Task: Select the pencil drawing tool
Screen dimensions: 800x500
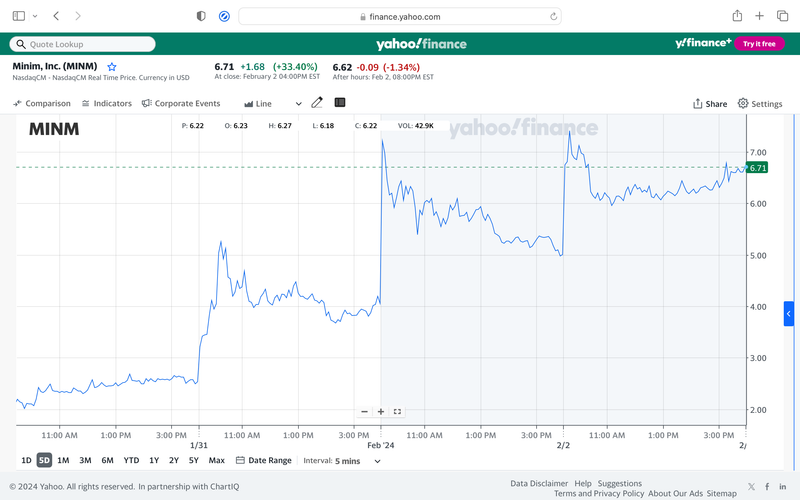Action: click(x=317, y=103)
